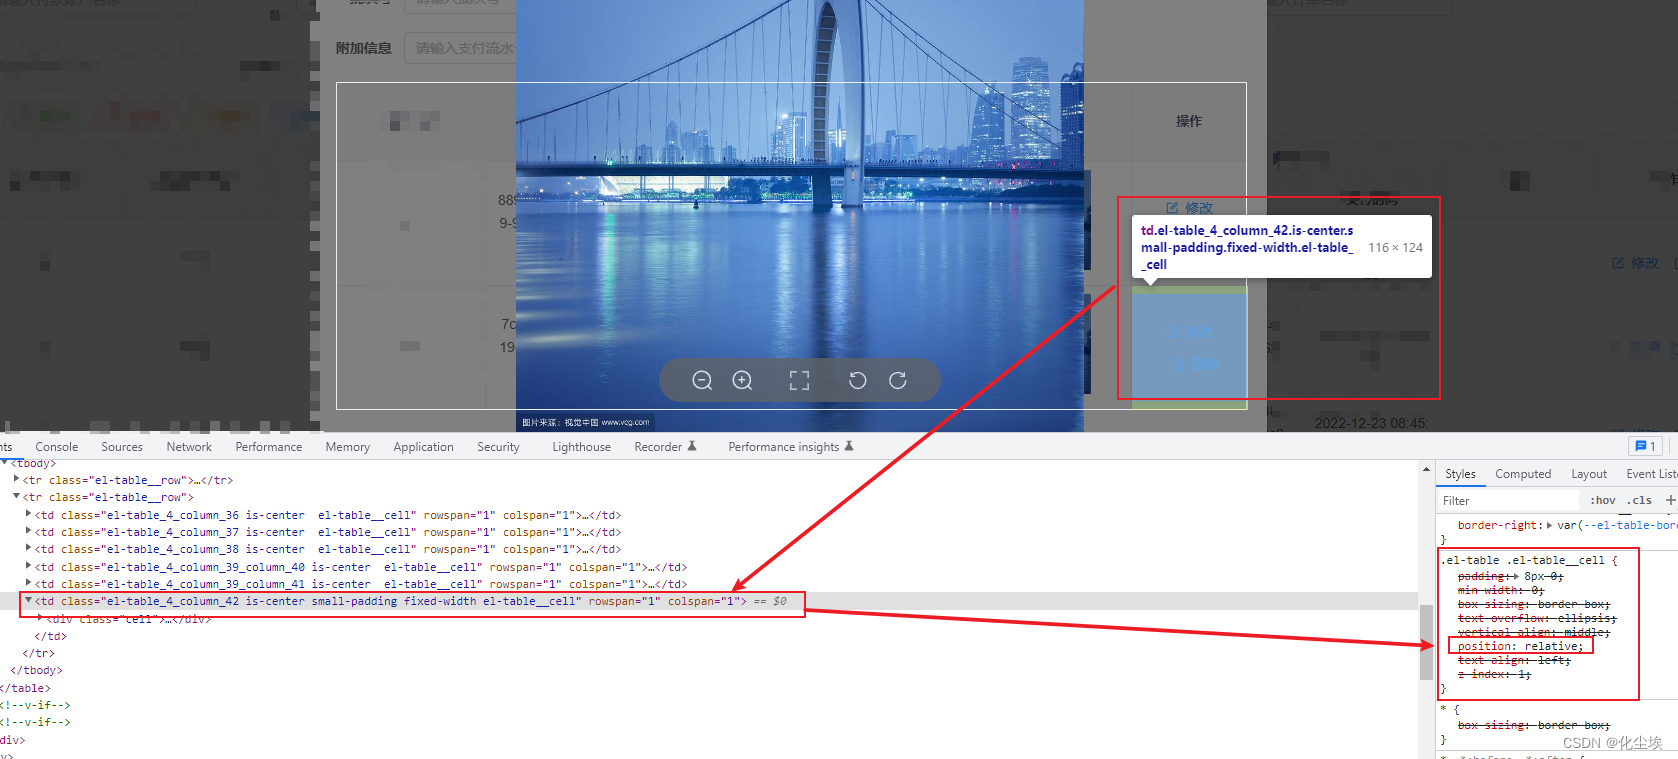This screenshot has height=759, width=1678.
Task: Open the Application tab
Action: (x=423, y=447)
